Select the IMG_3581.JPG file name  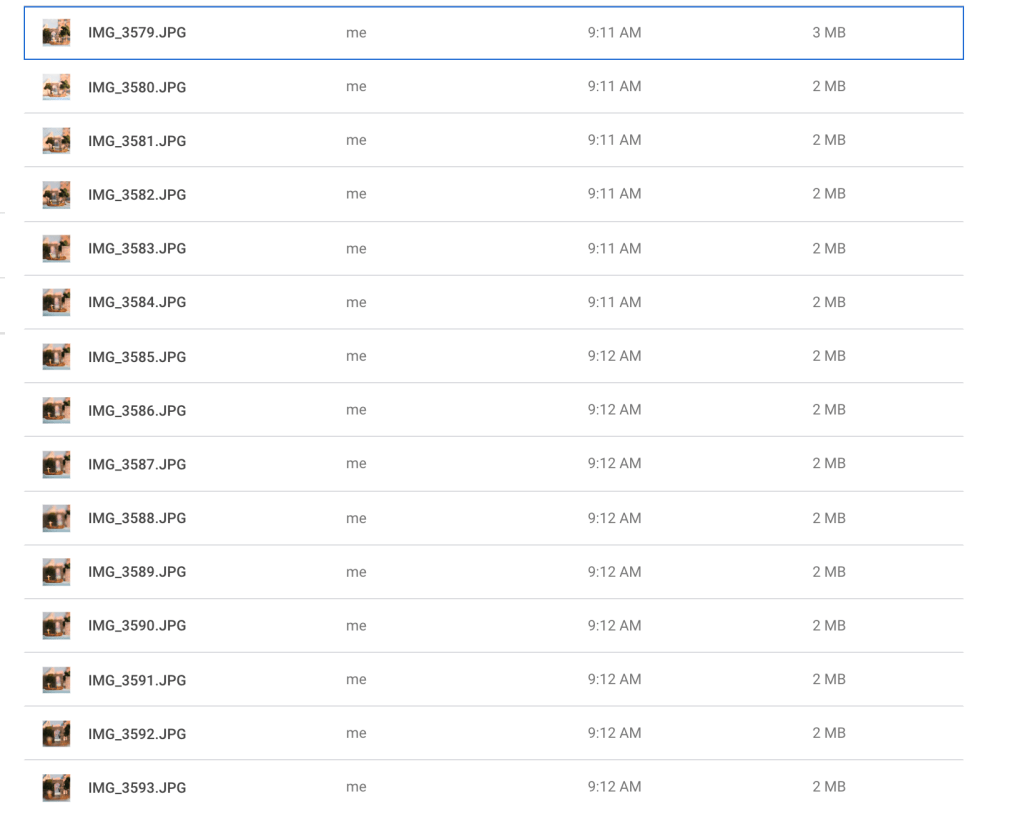click(x=137, y=141)
